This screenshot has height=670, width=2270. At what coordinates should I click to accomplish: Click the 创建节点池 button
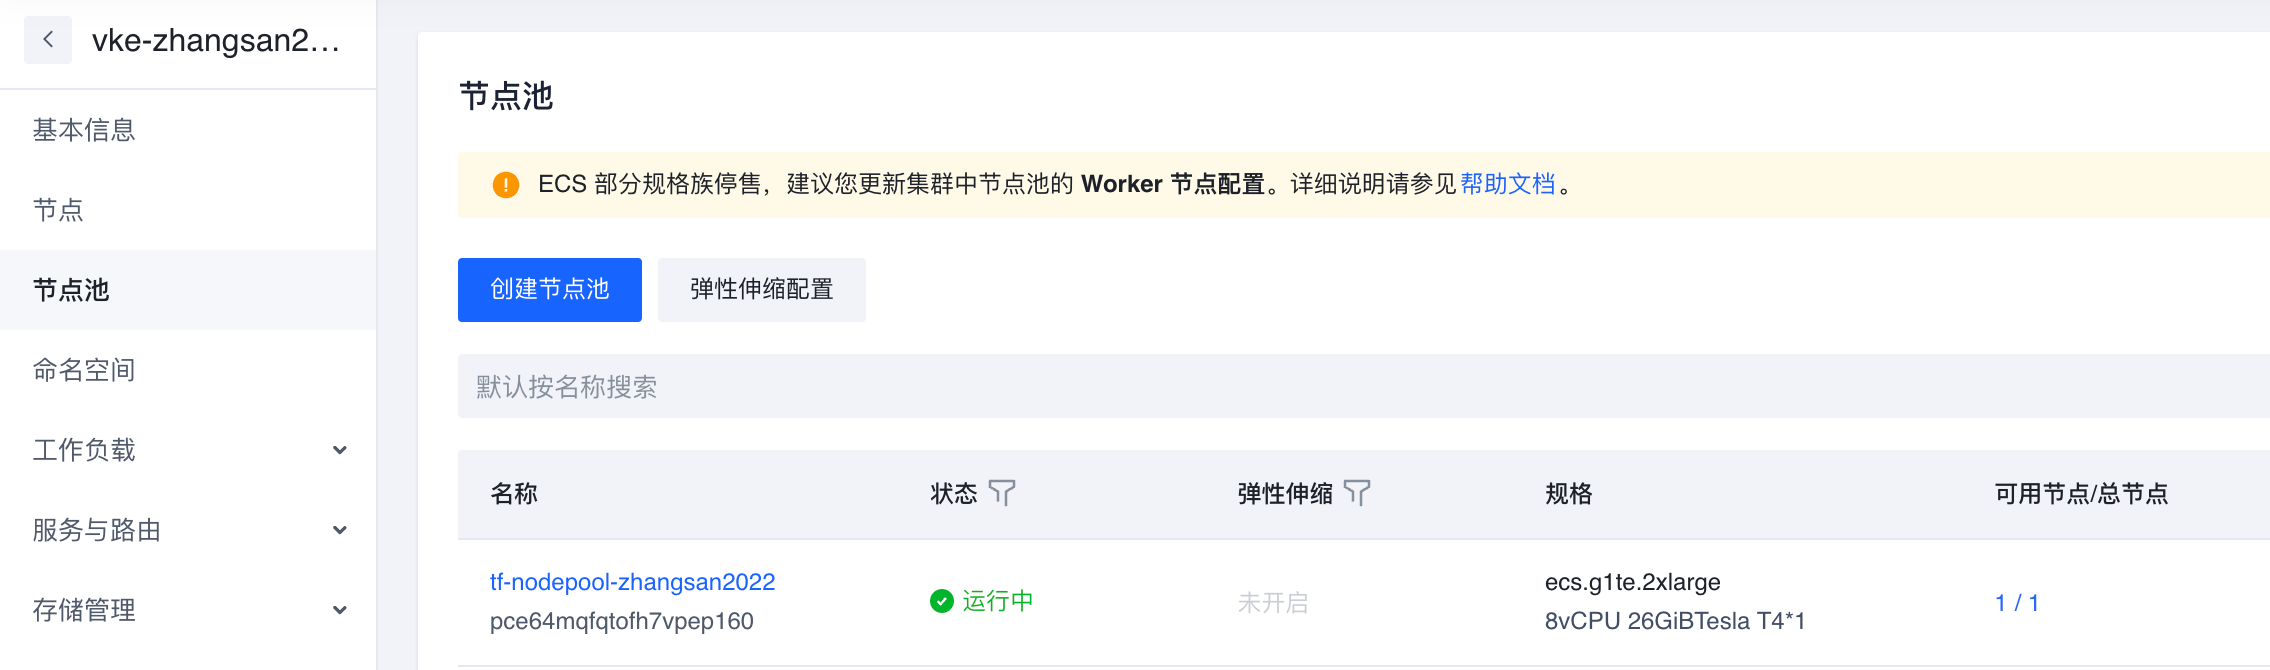(550, 290)
